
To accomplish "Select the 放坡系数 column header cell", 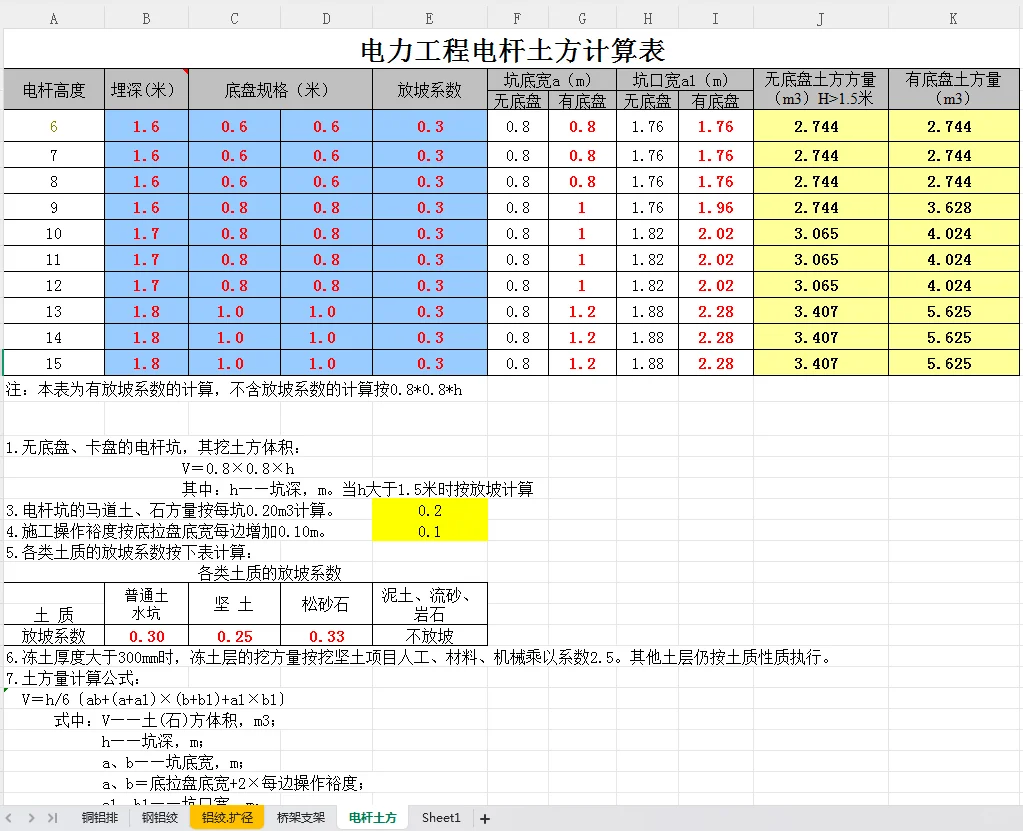I will (x=429, y=88).
